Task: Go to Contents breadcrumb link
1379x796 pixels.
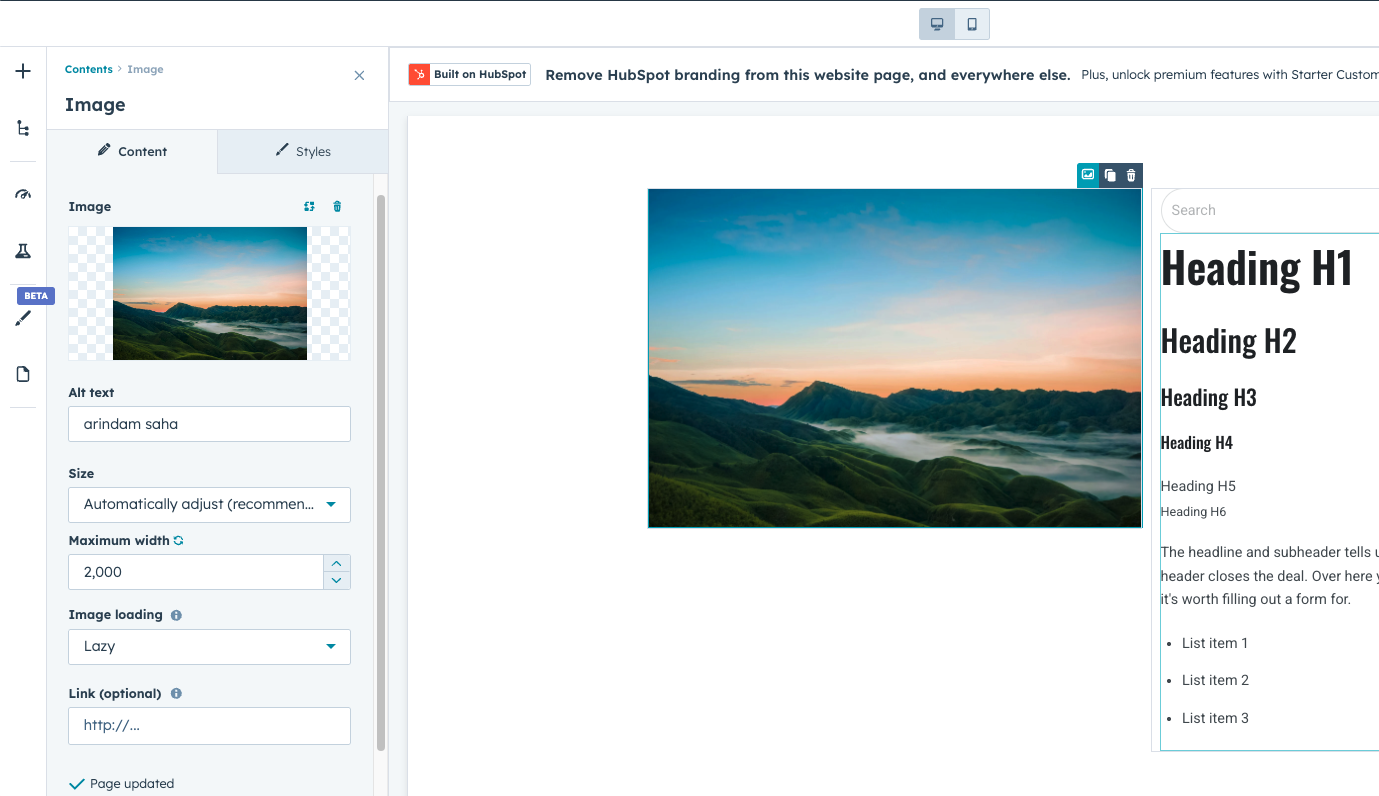Action: pyautogui.click(x=89, y=70)
